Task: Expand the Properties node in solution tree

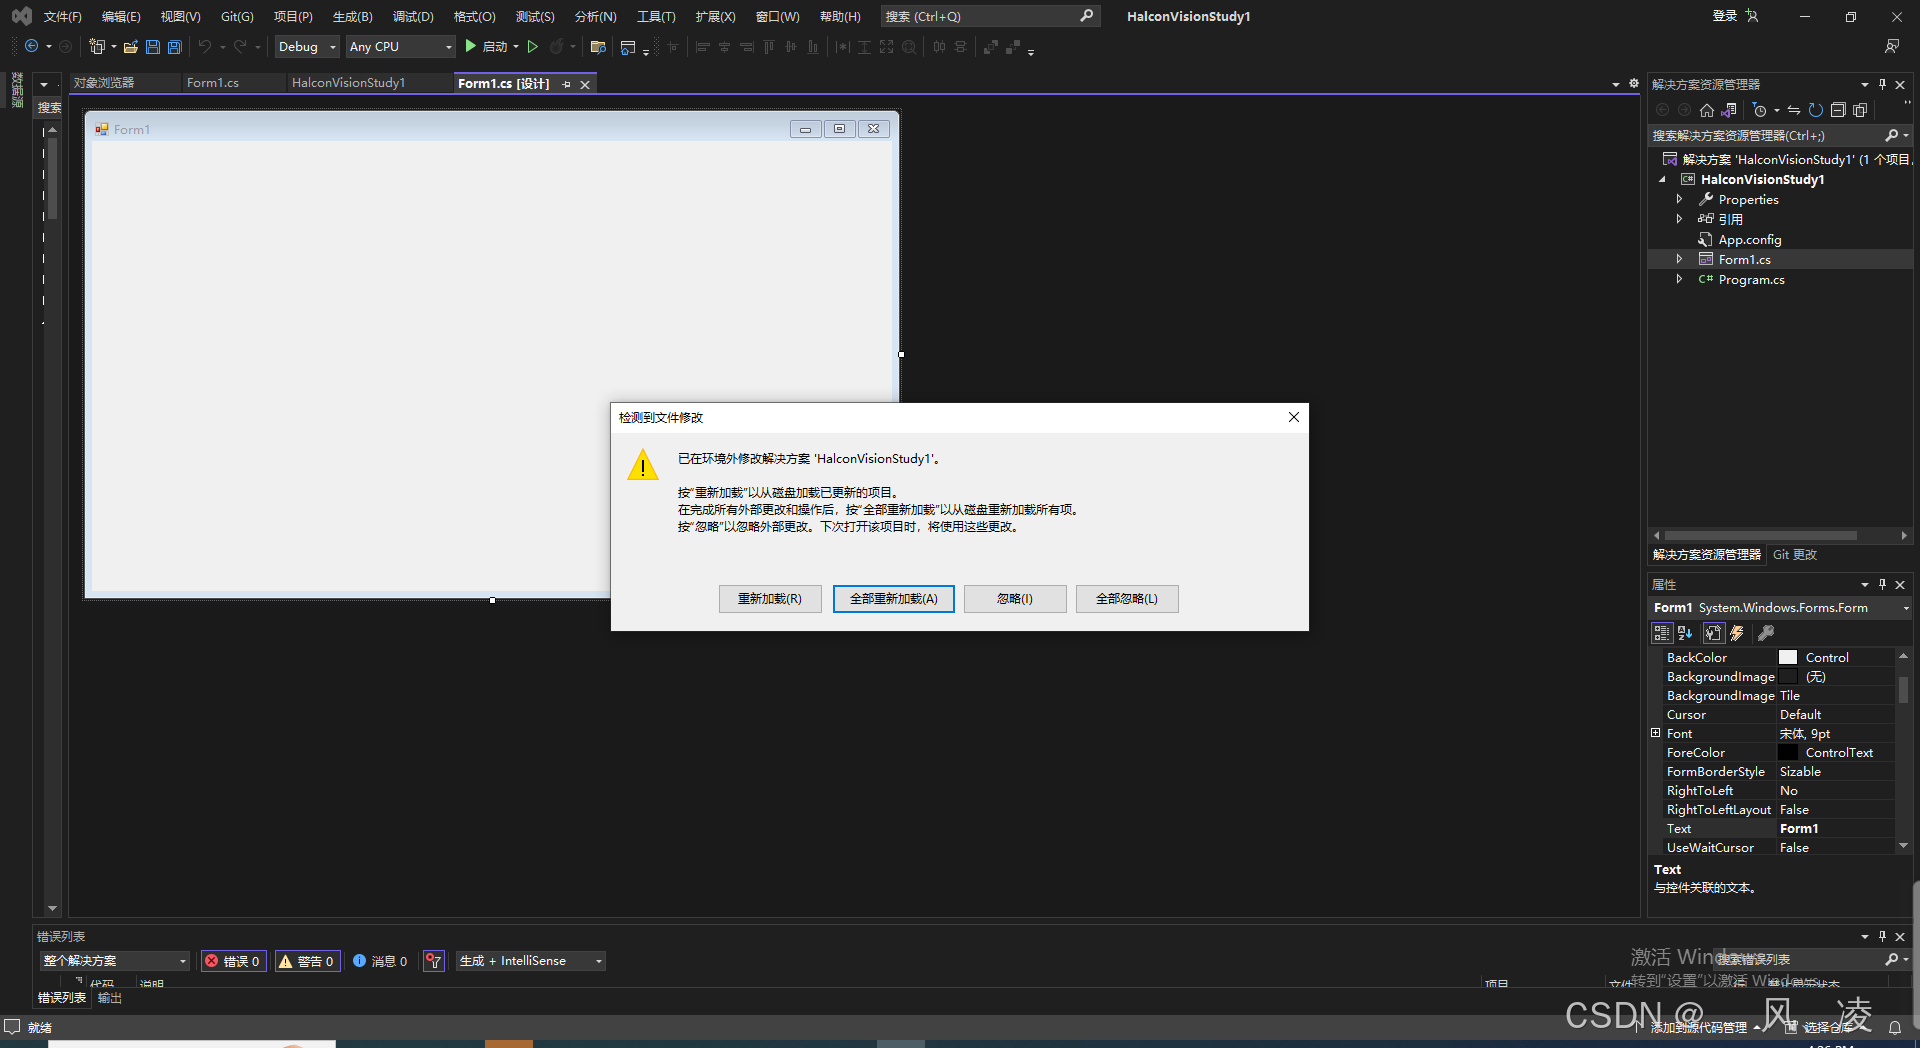Action: point(1679,199)
